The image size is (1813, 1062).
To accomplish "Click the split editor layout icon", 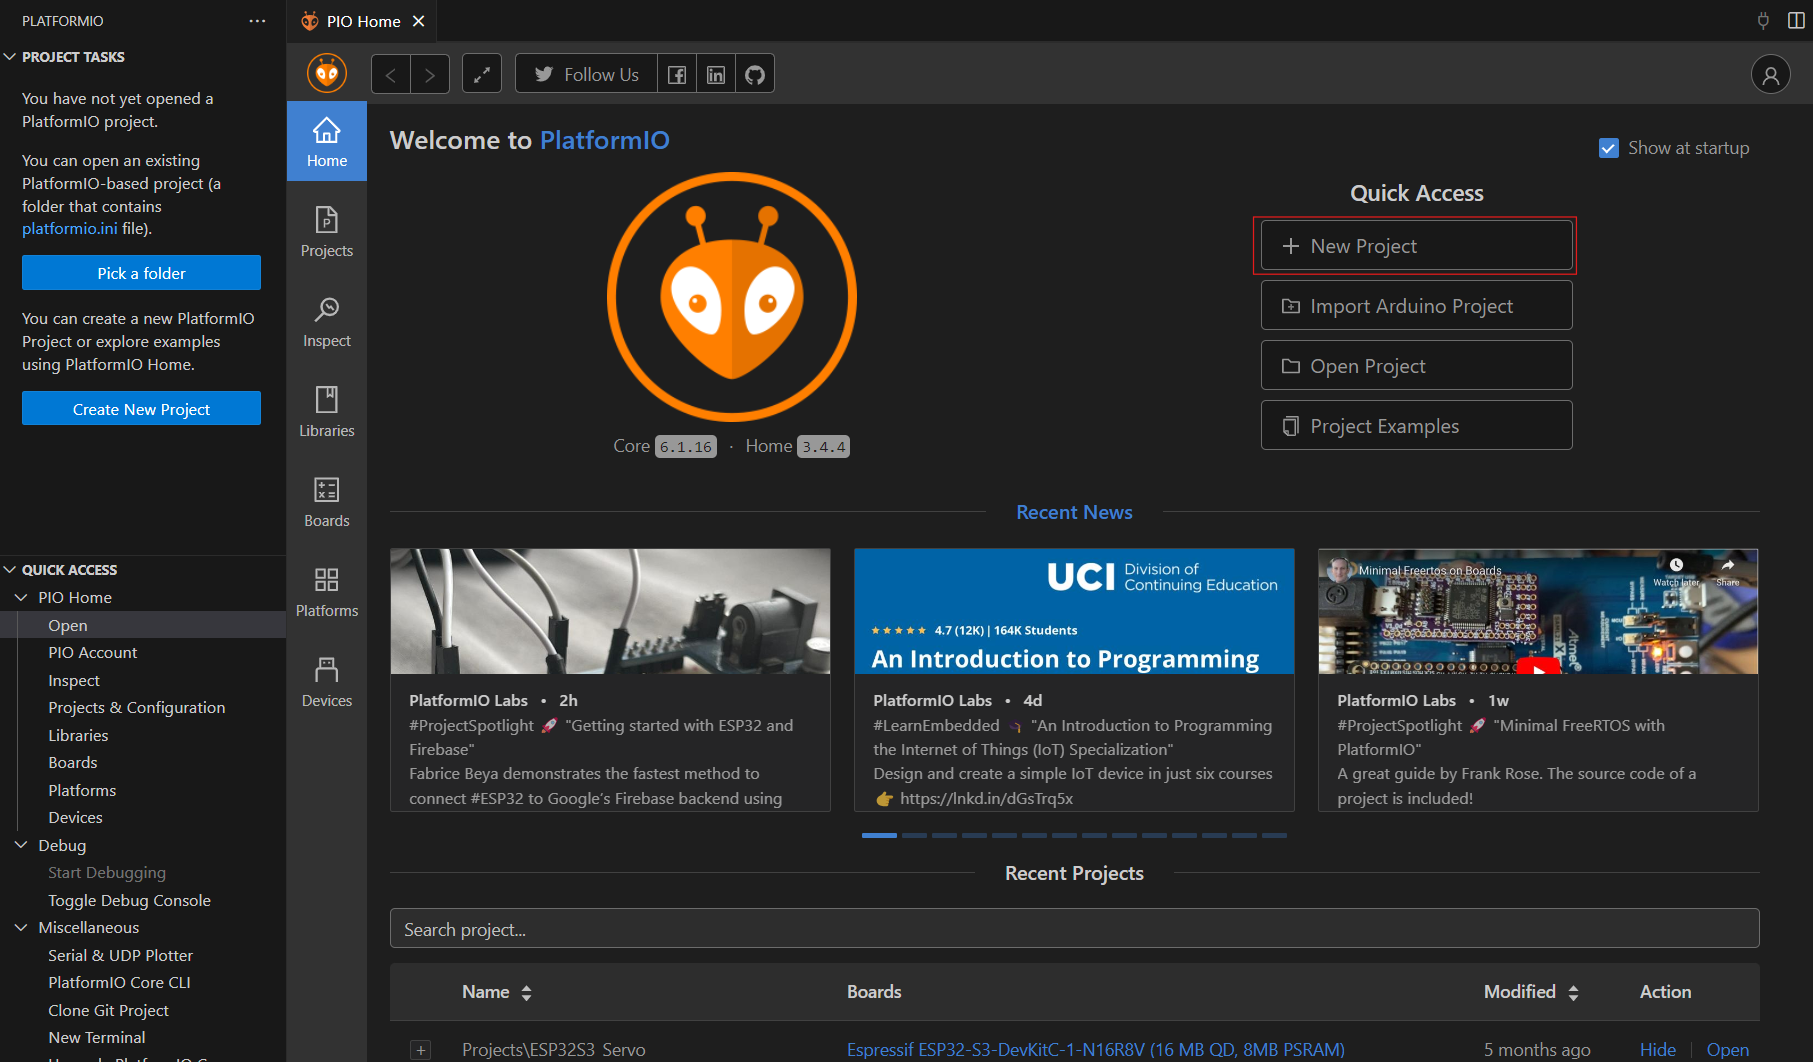I will click(1796, 21).
